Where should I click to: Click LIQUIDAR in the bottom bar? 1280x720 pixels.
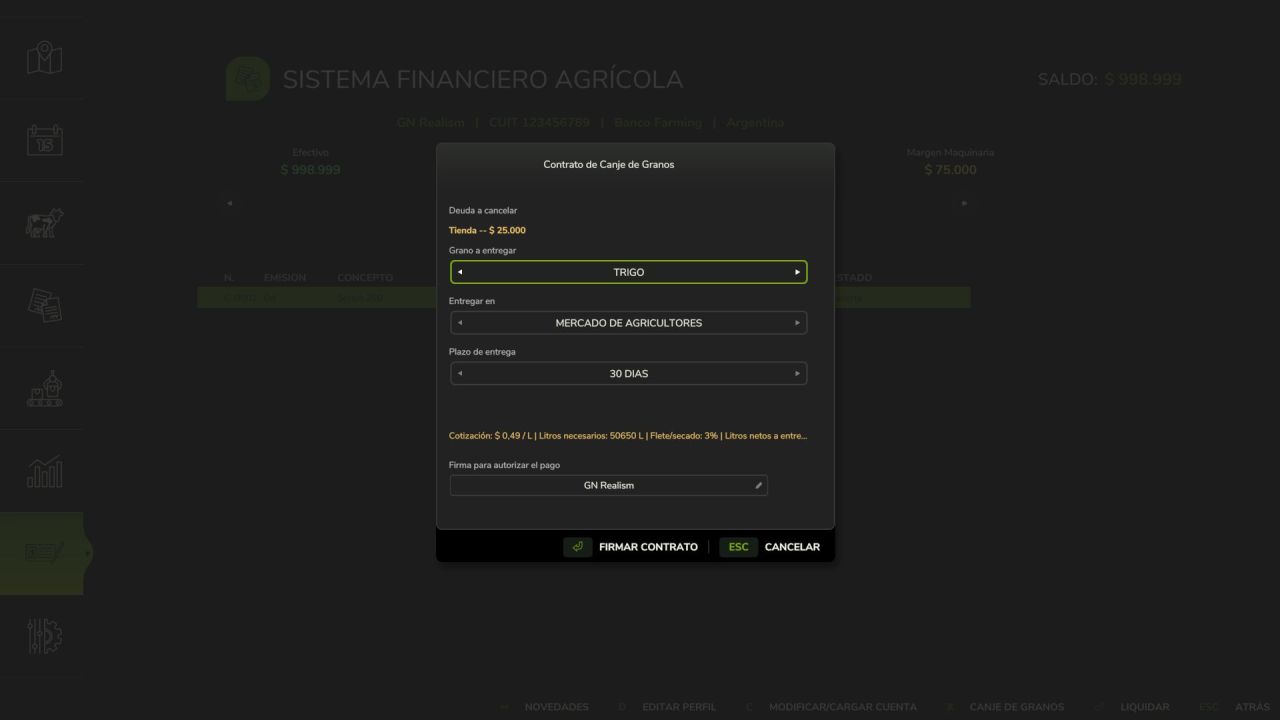pyautogui.click(x=1144, y=707)
